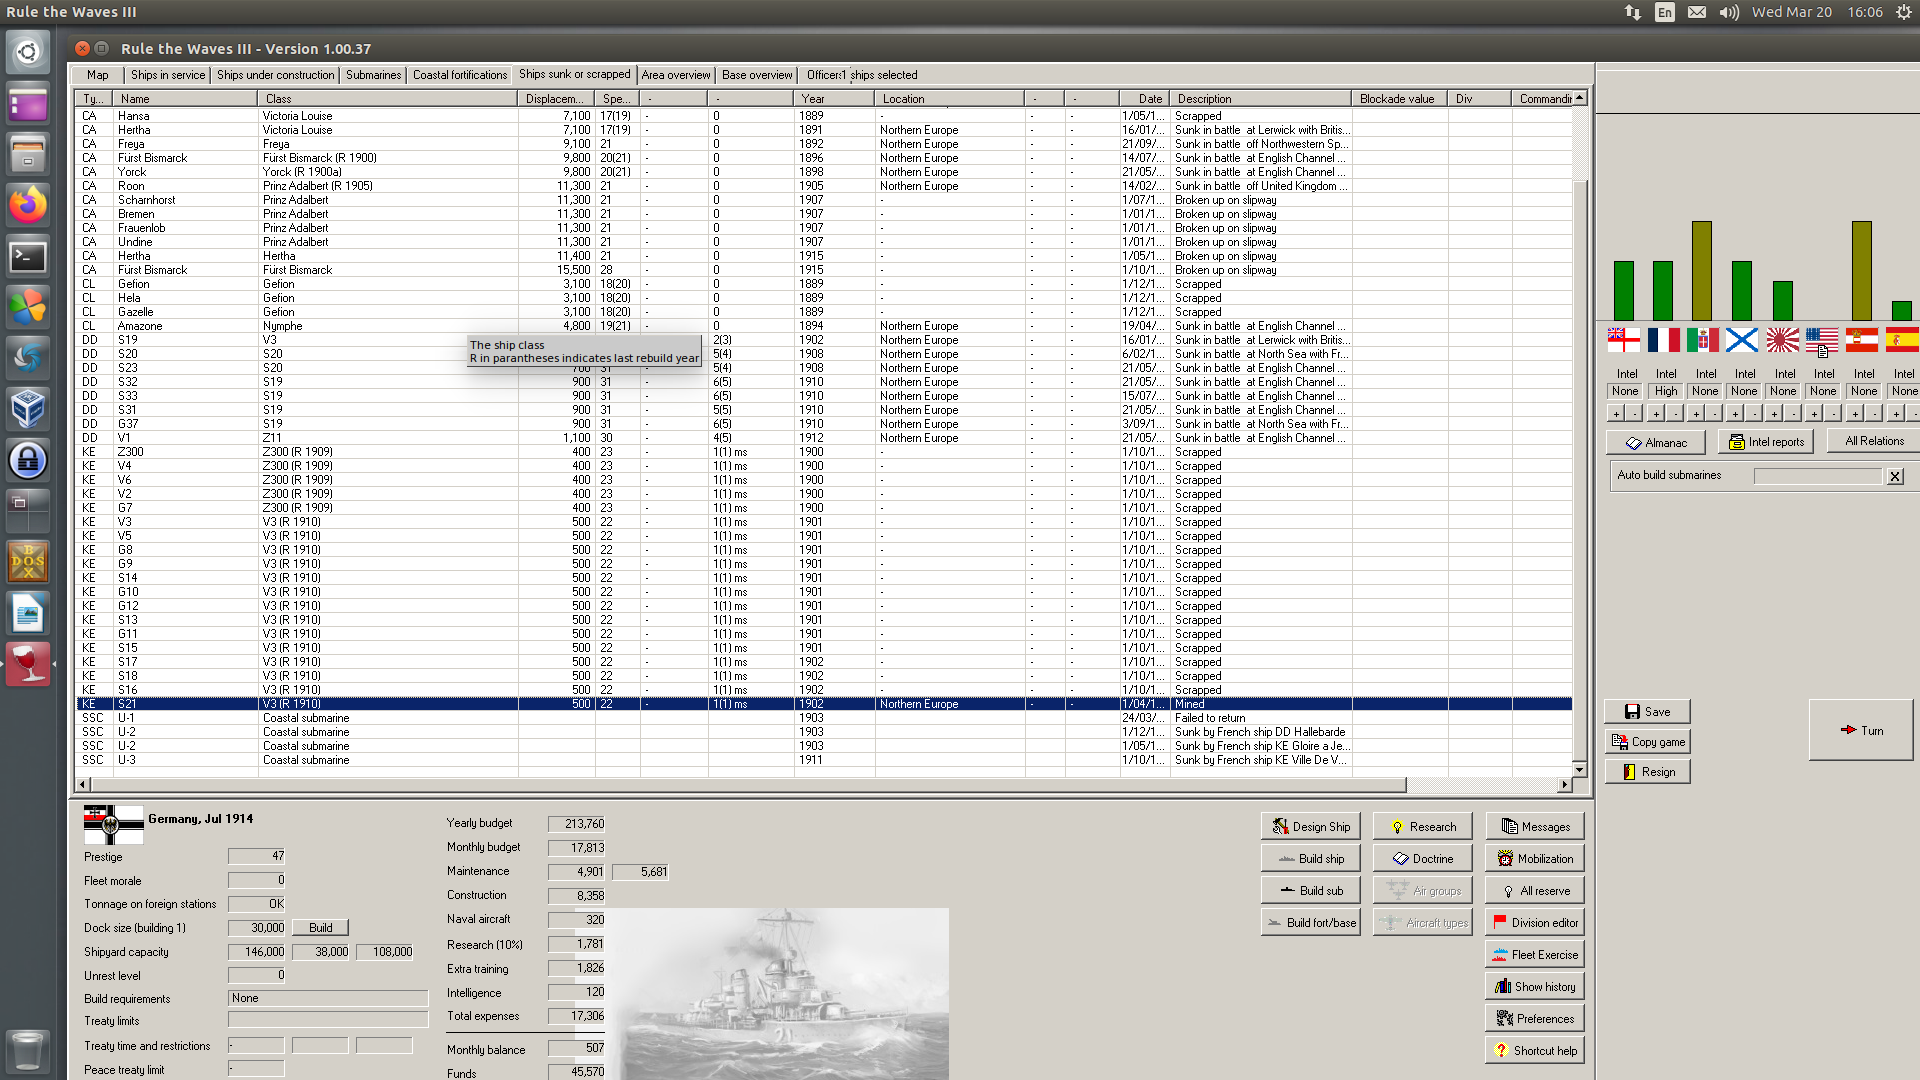Screen dimensions: 1920x1080
Task: Open Shortcut help
Action: point(1535,1051)
